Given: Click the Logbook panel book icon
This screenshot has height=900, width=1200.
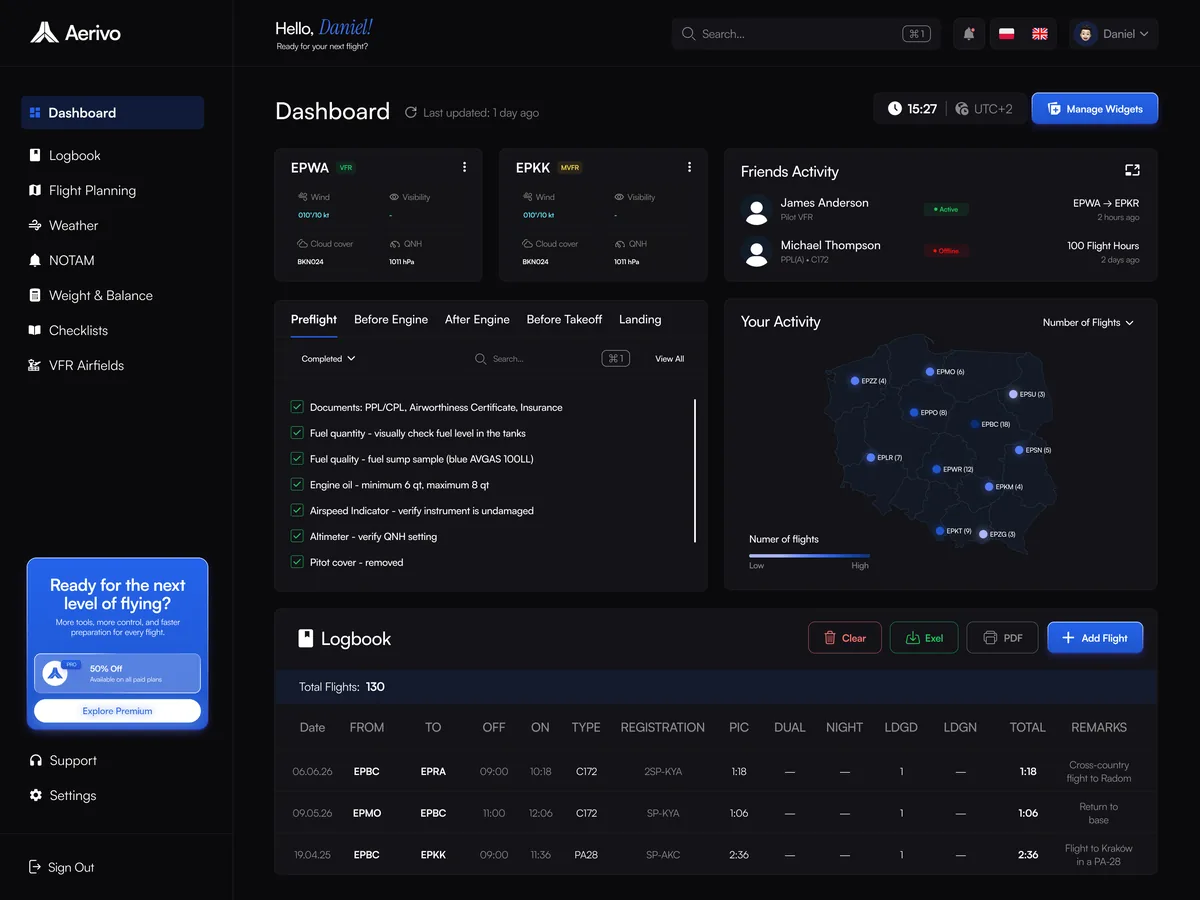Looking at the screenshot, I should click(x=306, y=638).
